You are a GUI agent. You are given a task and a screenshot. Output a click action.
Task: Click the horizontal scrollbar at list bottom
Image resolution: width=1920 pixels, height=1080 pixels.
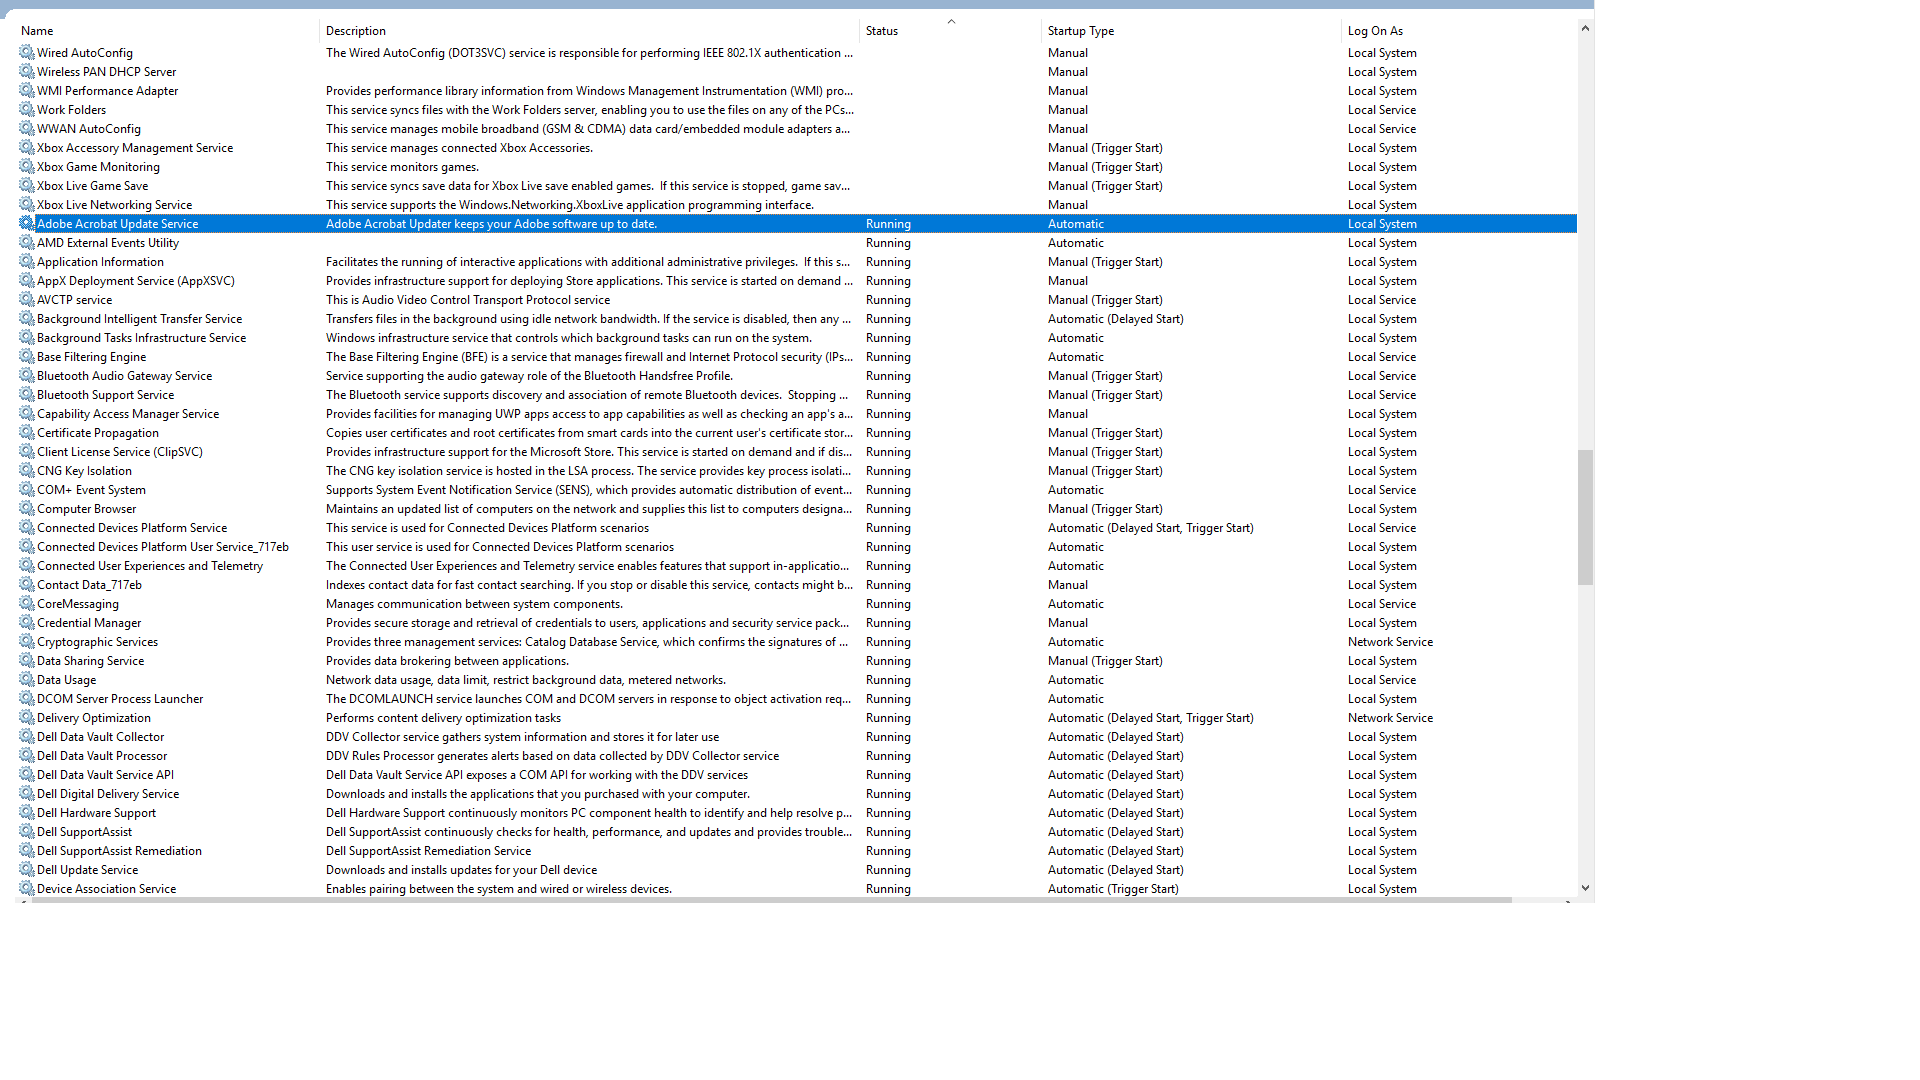coord(771,901)
